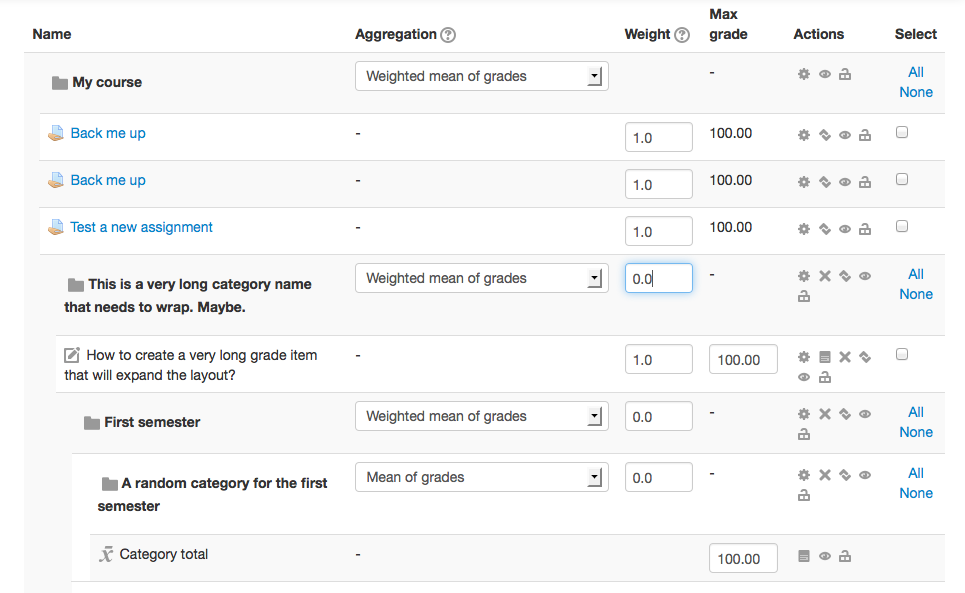This screenshot has height=593, width=965.
Task: Open the aggregation dropdown for My course
Action: pos(481,76)
